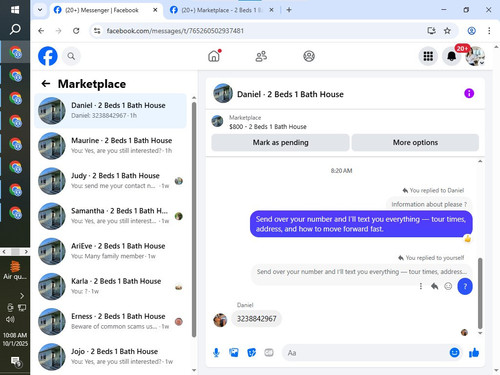Screen dimensions: 500x375
Task: Open AriEve - 2 Beds 1 Bath House chat
Action: pos(110,251)
